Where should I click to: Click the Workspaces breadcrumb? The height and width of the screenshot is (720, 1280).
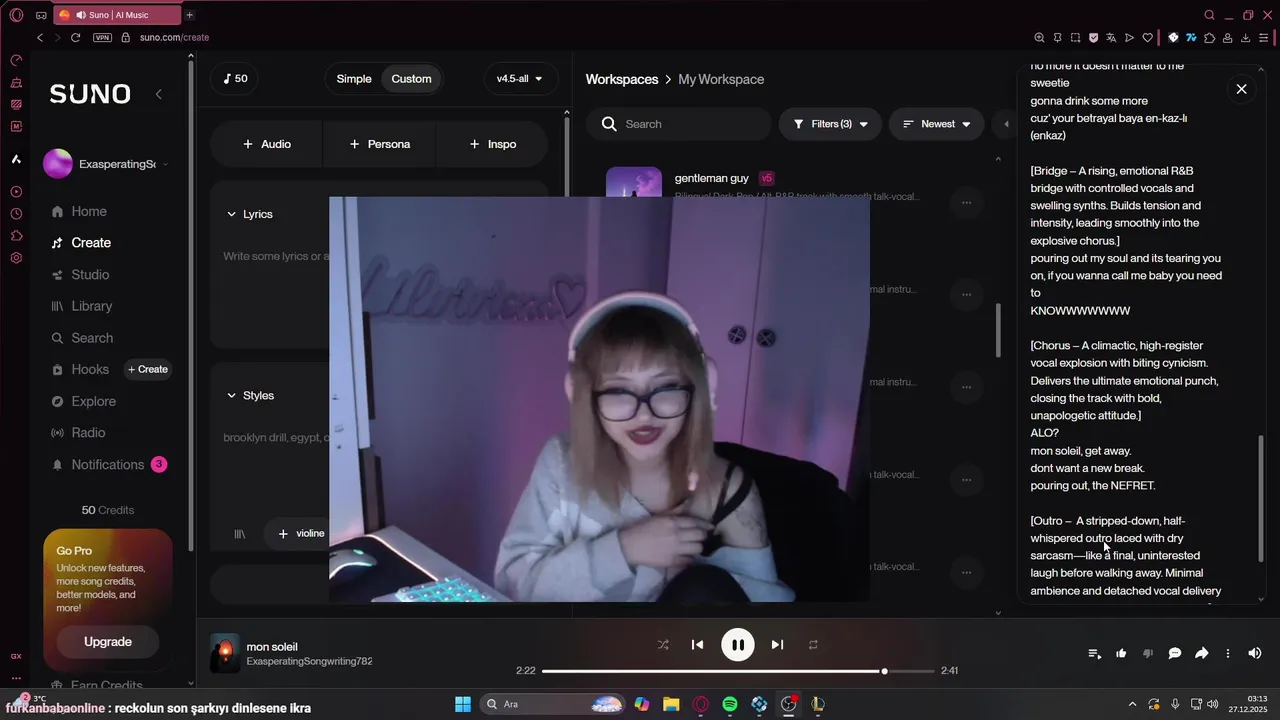[622, 79]
